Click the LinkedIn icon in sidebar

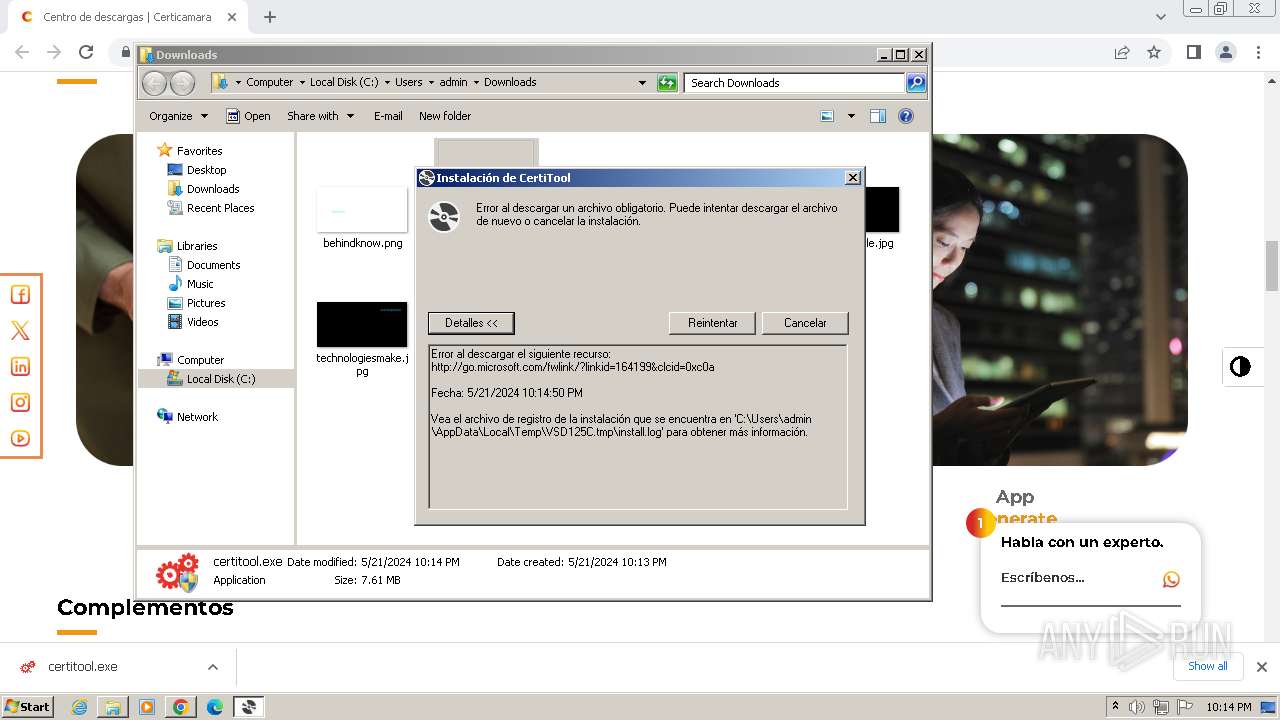pyautogui.click(x=20, y=366)
